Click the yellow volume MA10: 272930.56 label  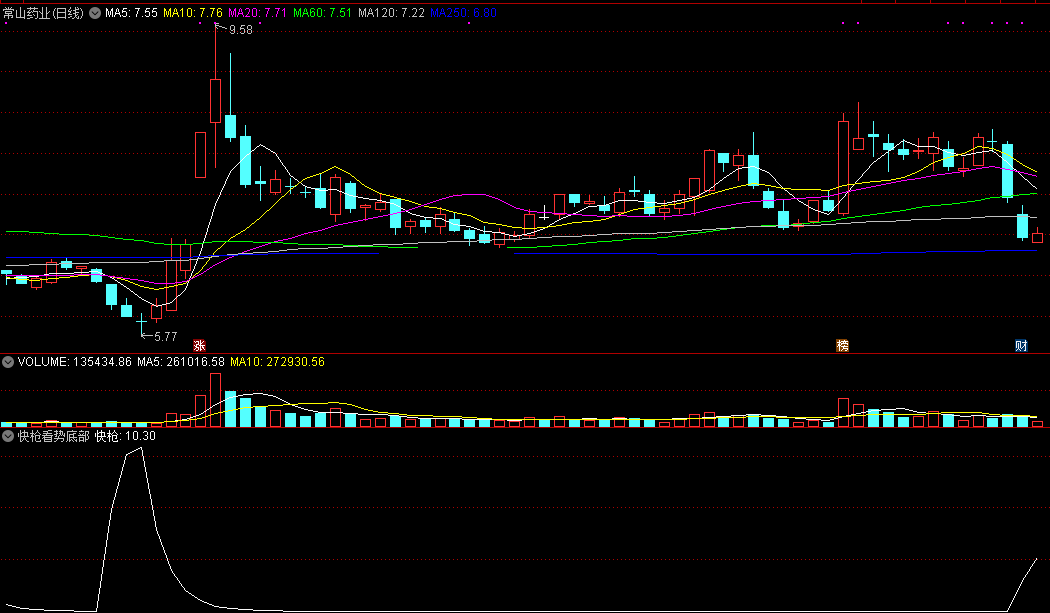click(x=277, y=362)
